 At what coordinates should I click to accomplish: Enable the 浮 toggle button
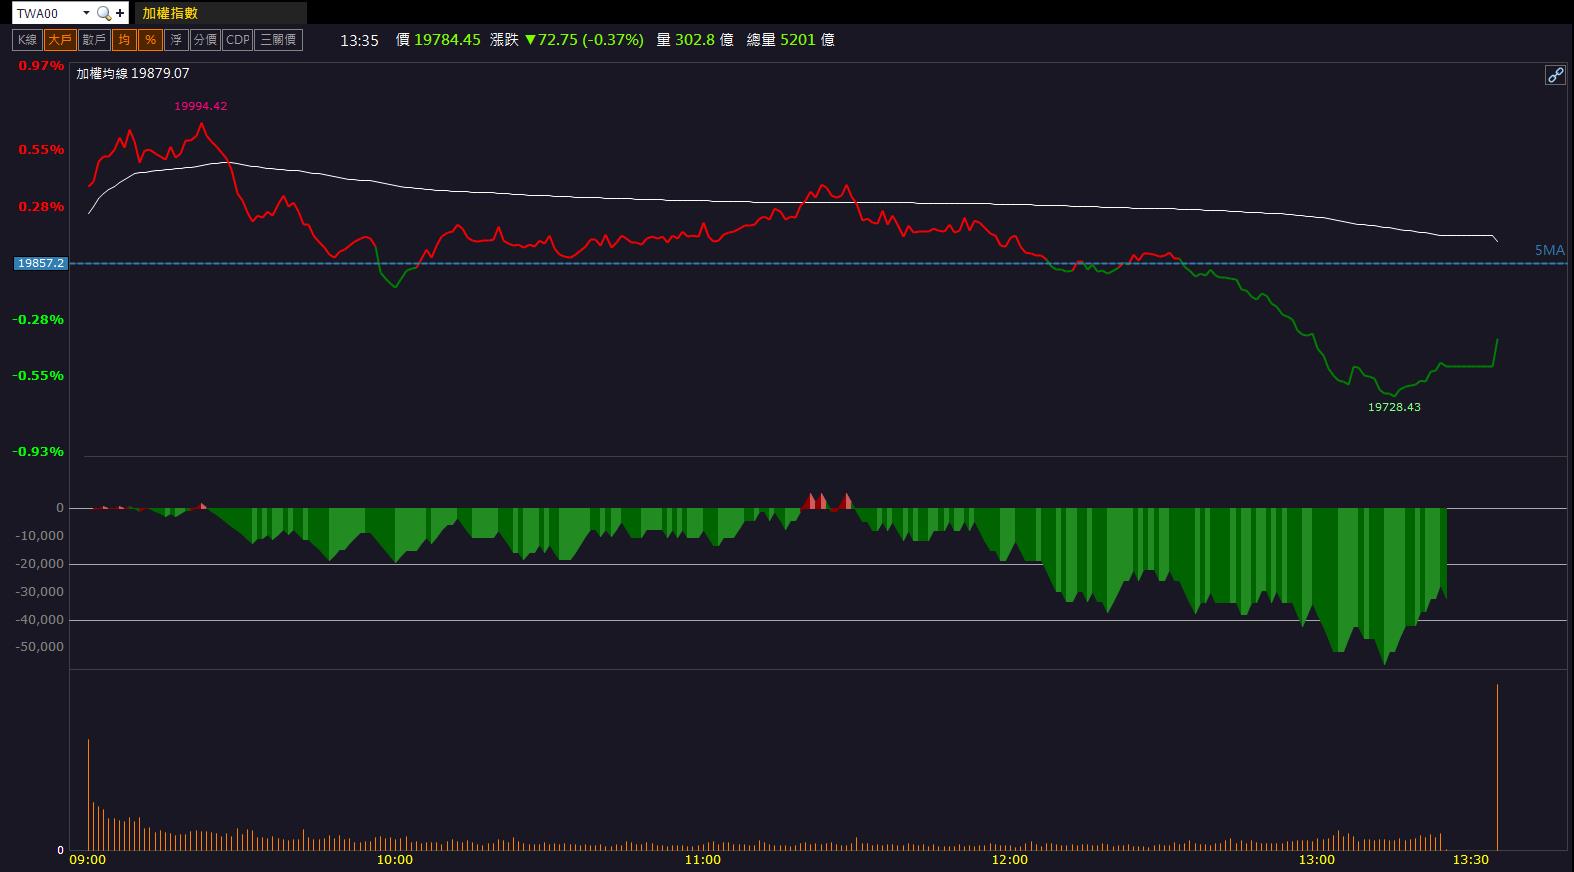pos(176,40)
